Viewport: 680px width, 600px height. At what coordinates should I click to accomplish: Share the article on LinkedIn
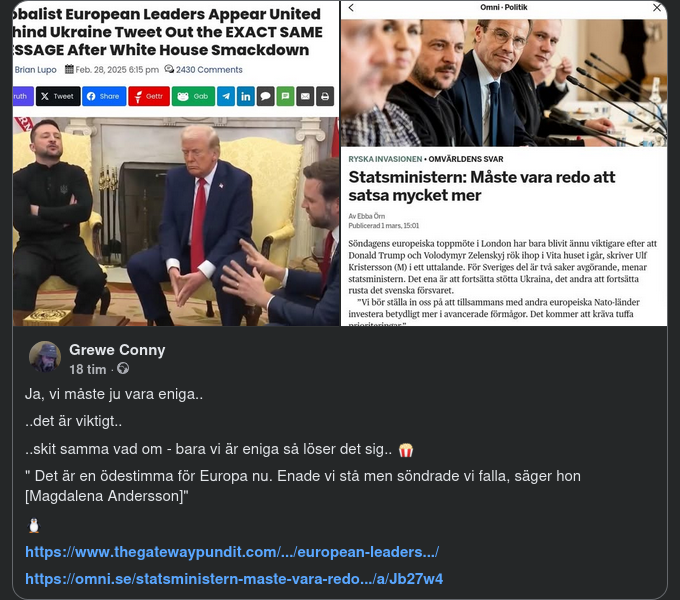click(x=245, y=96)
